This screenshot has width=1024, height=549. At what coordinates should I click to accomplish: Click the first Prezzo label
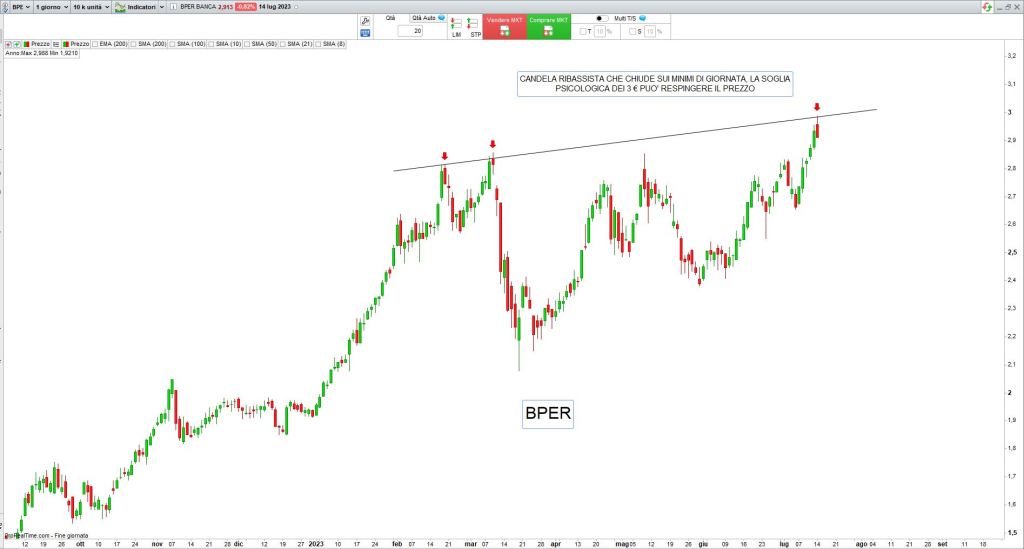[40, 44]
